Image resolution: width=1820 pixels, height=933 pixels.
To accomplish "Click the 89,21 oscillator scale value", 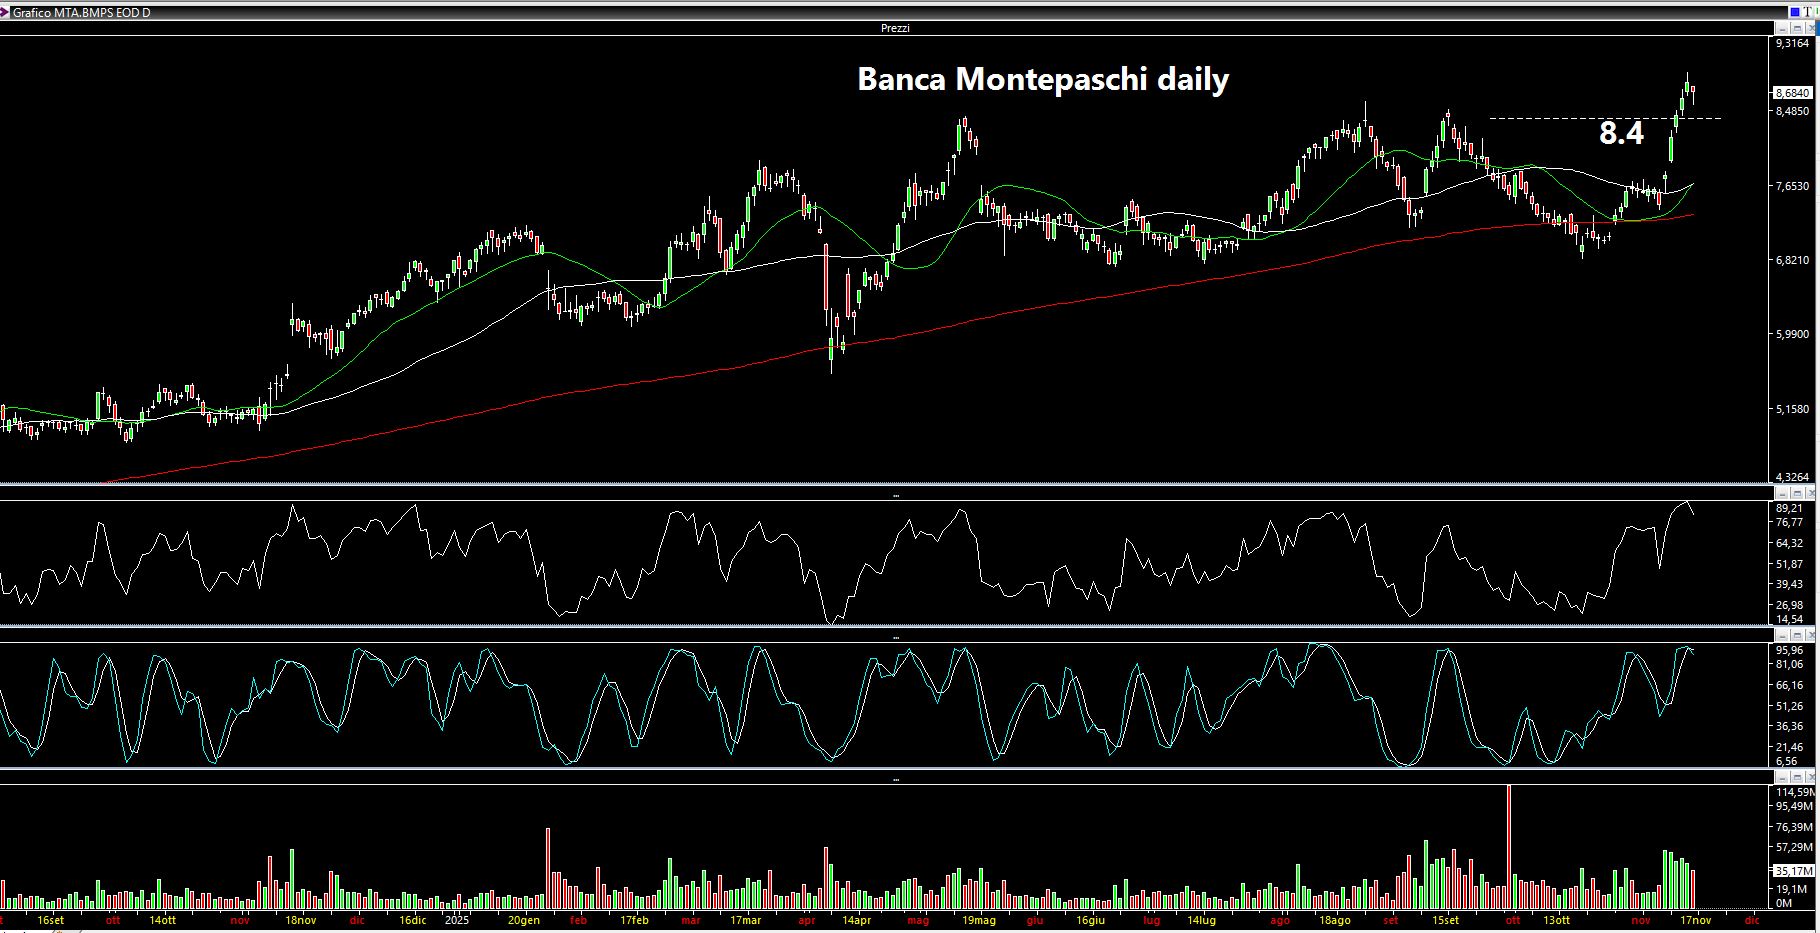I will pyautogui.click(x=1789, y=508).
